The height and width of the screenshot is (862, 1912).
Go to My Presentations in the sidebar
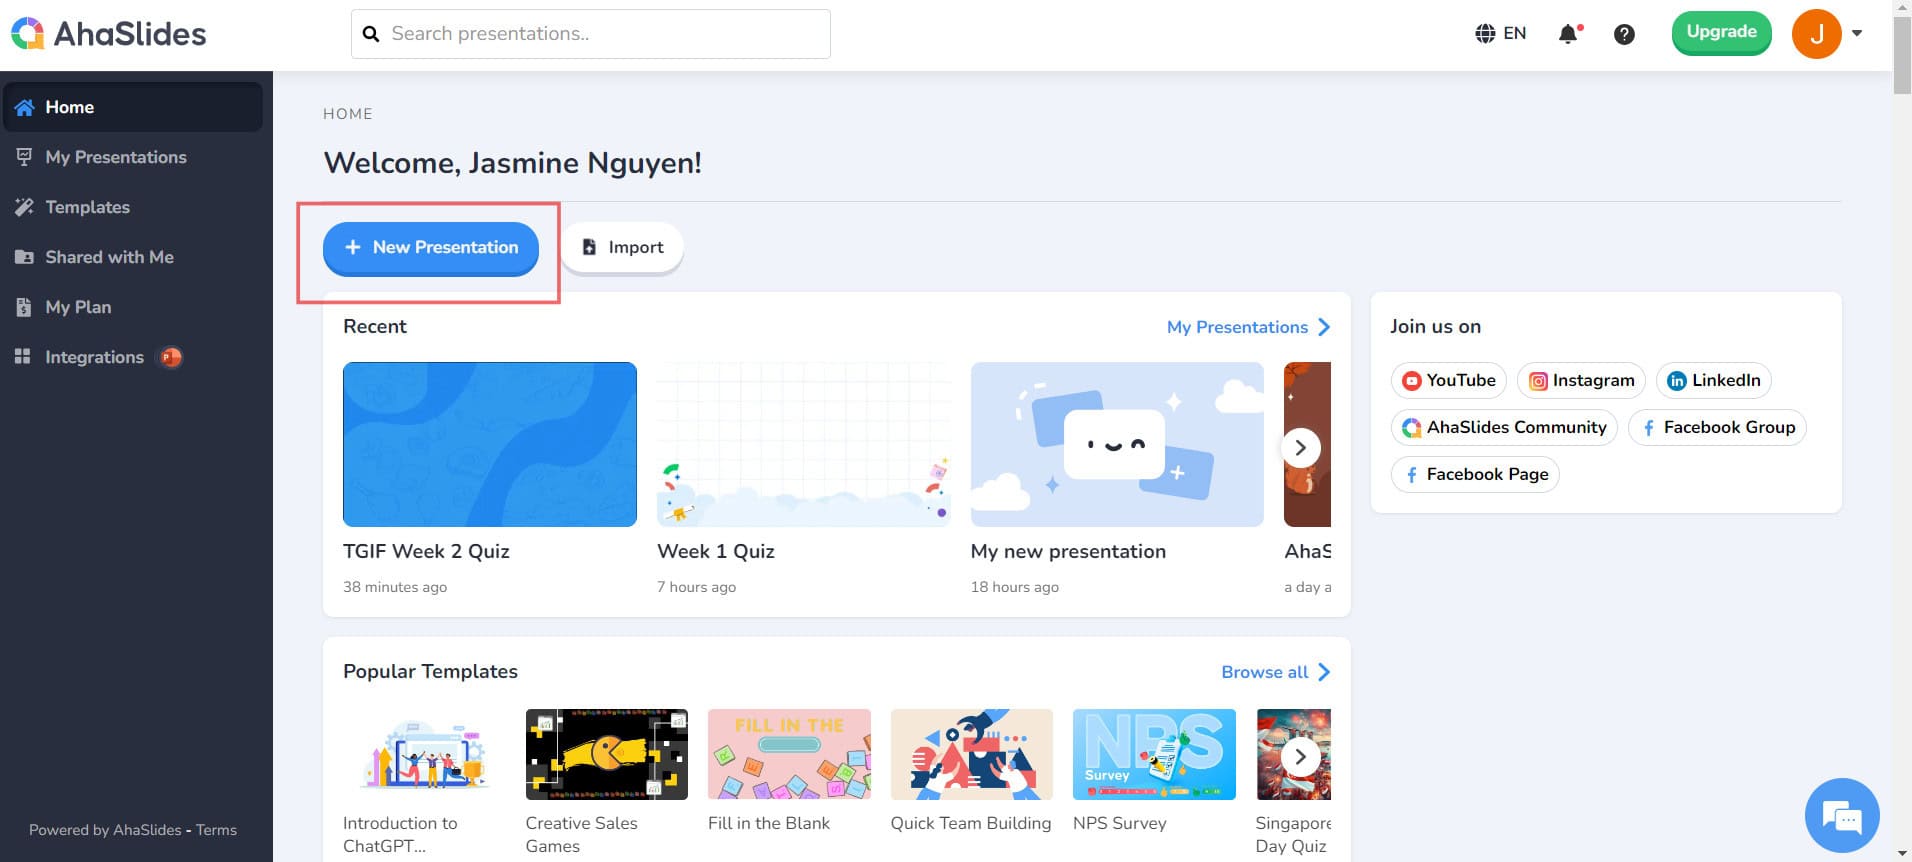coord(115,157)
